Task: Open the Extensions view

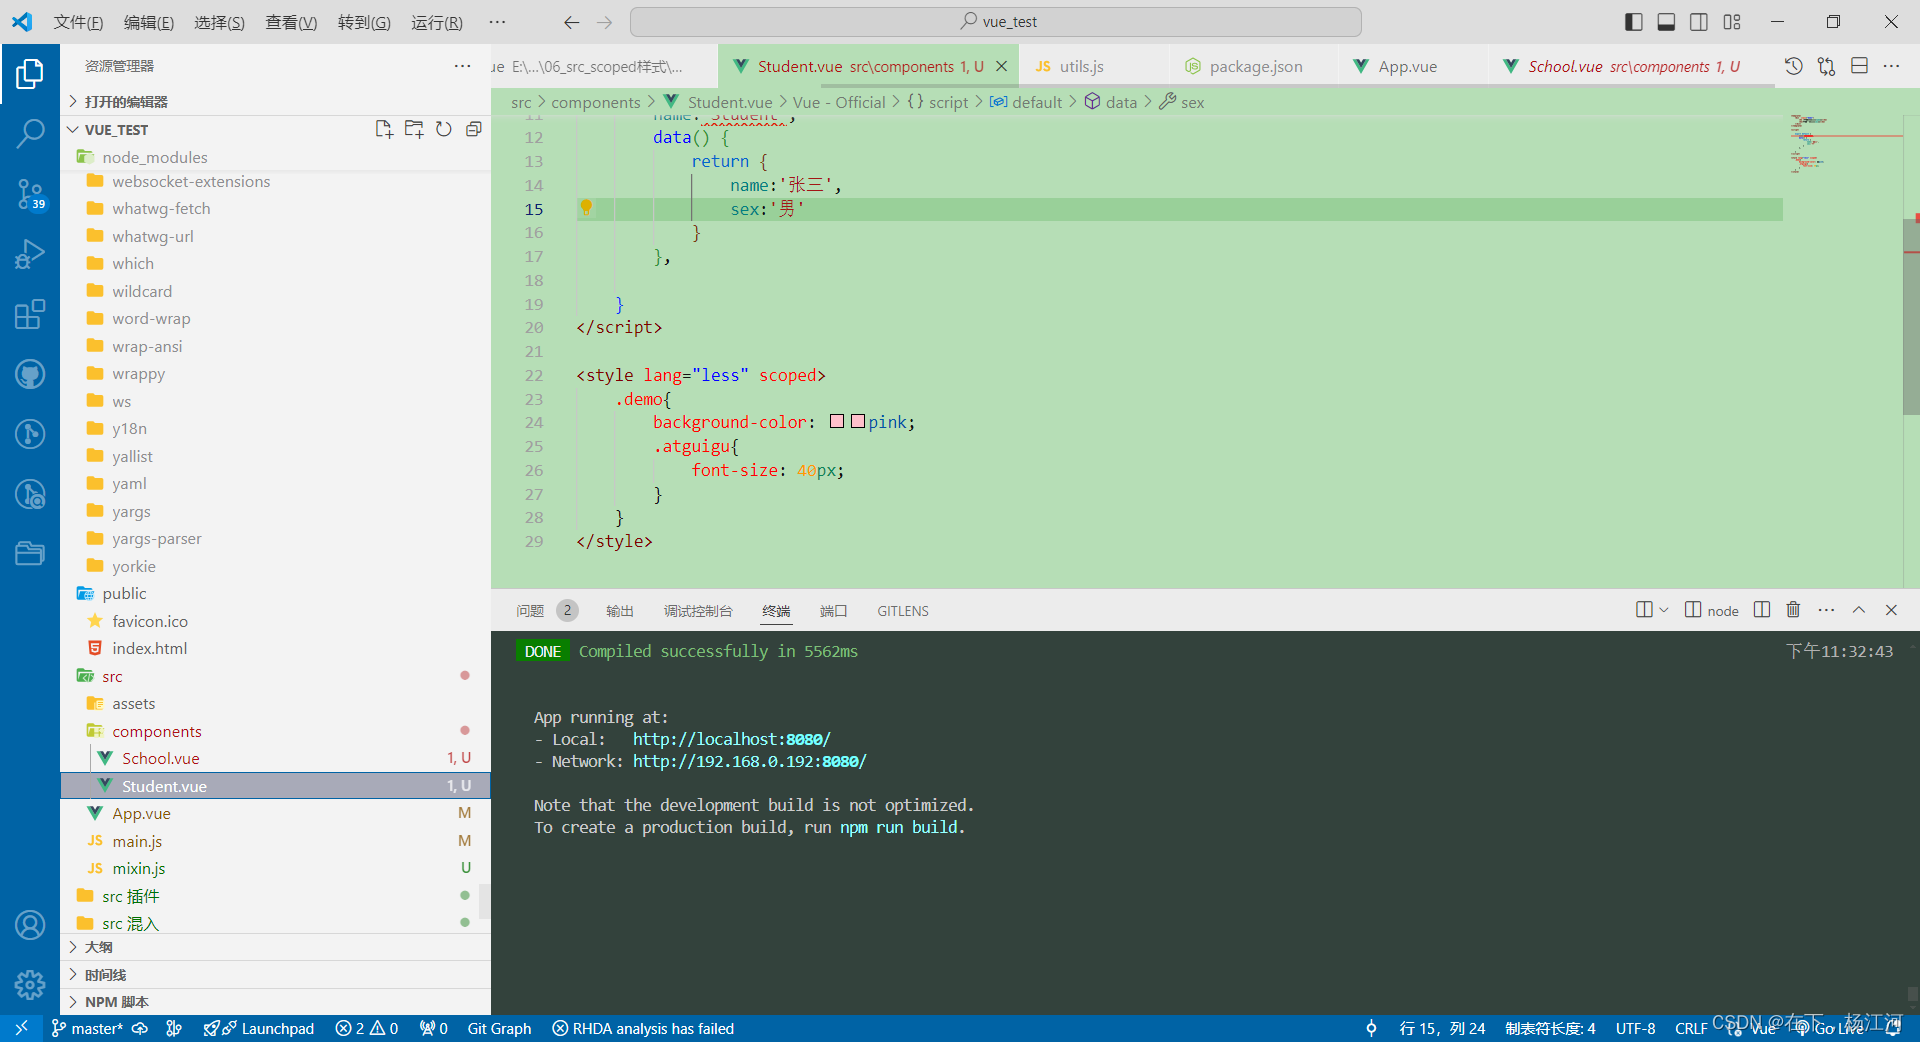Action: pyautogui.click(x=30, y=314)
